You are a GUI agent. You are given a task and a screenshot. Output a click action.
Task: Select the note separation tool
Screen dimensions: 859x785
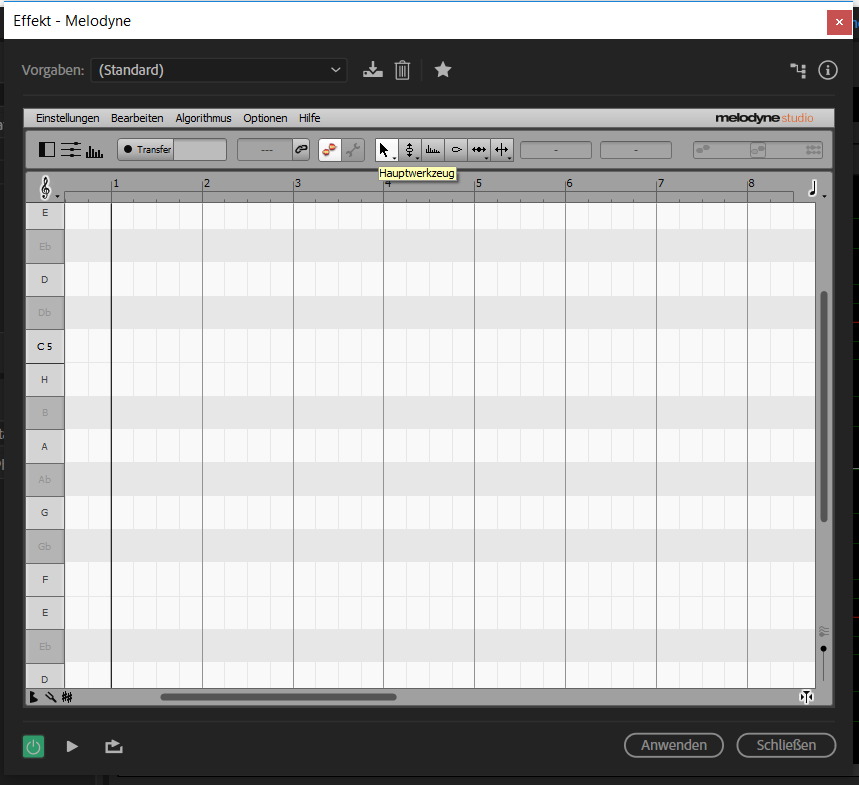(502, 150)
